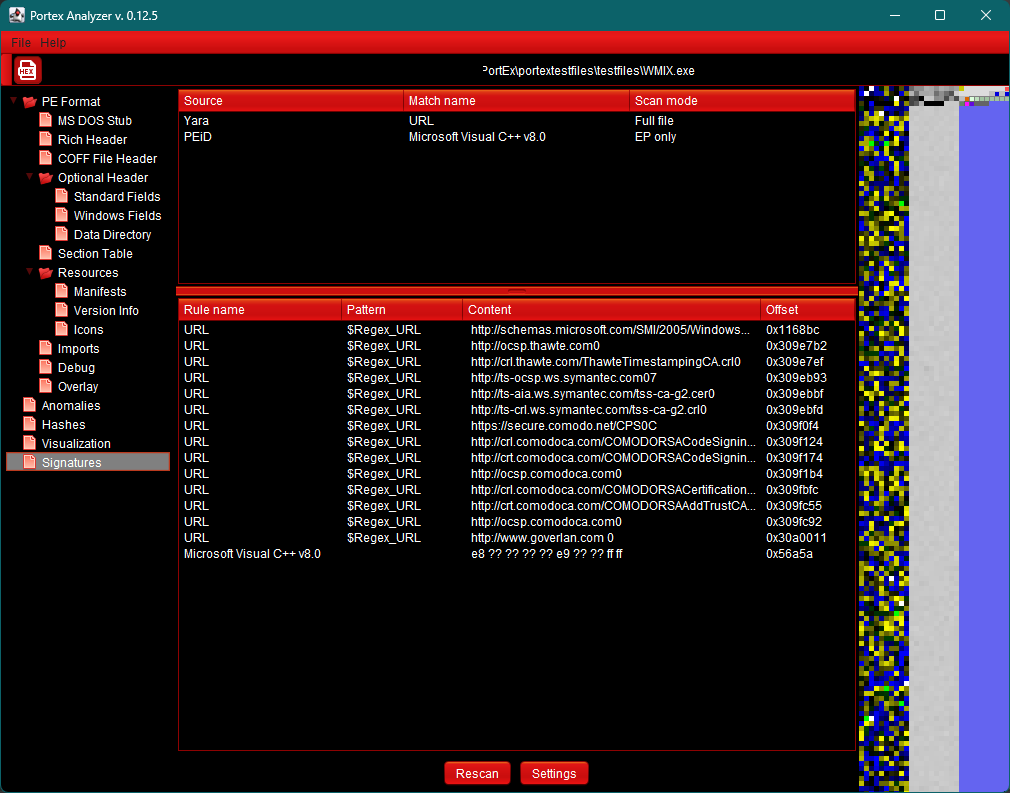Click the Visualization file icon
This screenshot has height=793, width=1010.
29,444
